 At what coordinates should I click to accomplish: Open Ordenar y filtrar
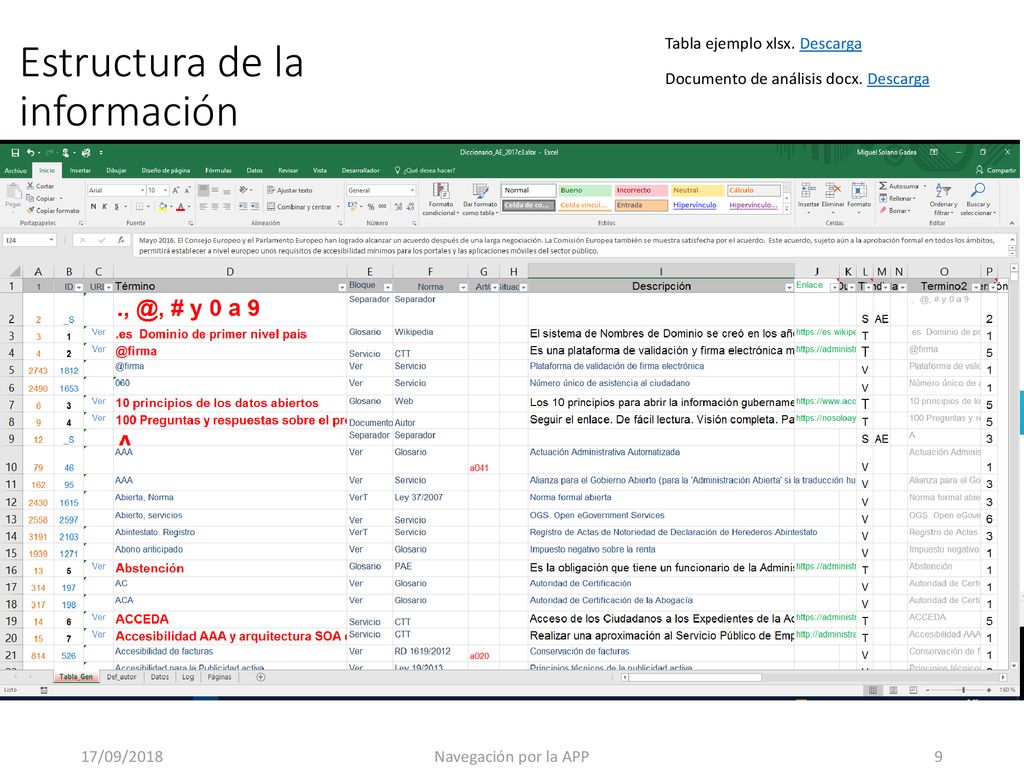(943, 199)
